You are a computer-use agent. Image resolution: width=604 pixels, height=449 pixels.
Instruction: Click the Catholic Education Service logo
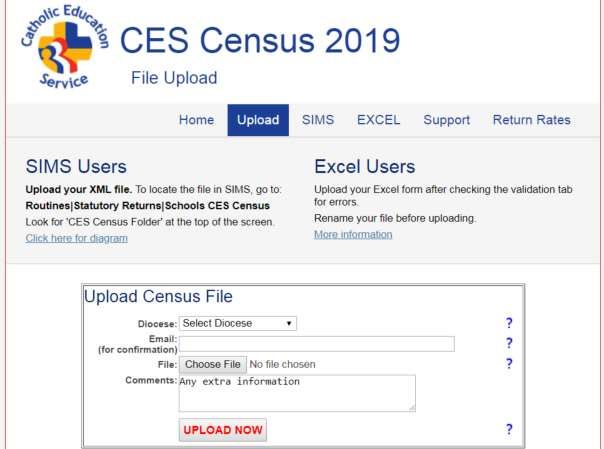64,47
